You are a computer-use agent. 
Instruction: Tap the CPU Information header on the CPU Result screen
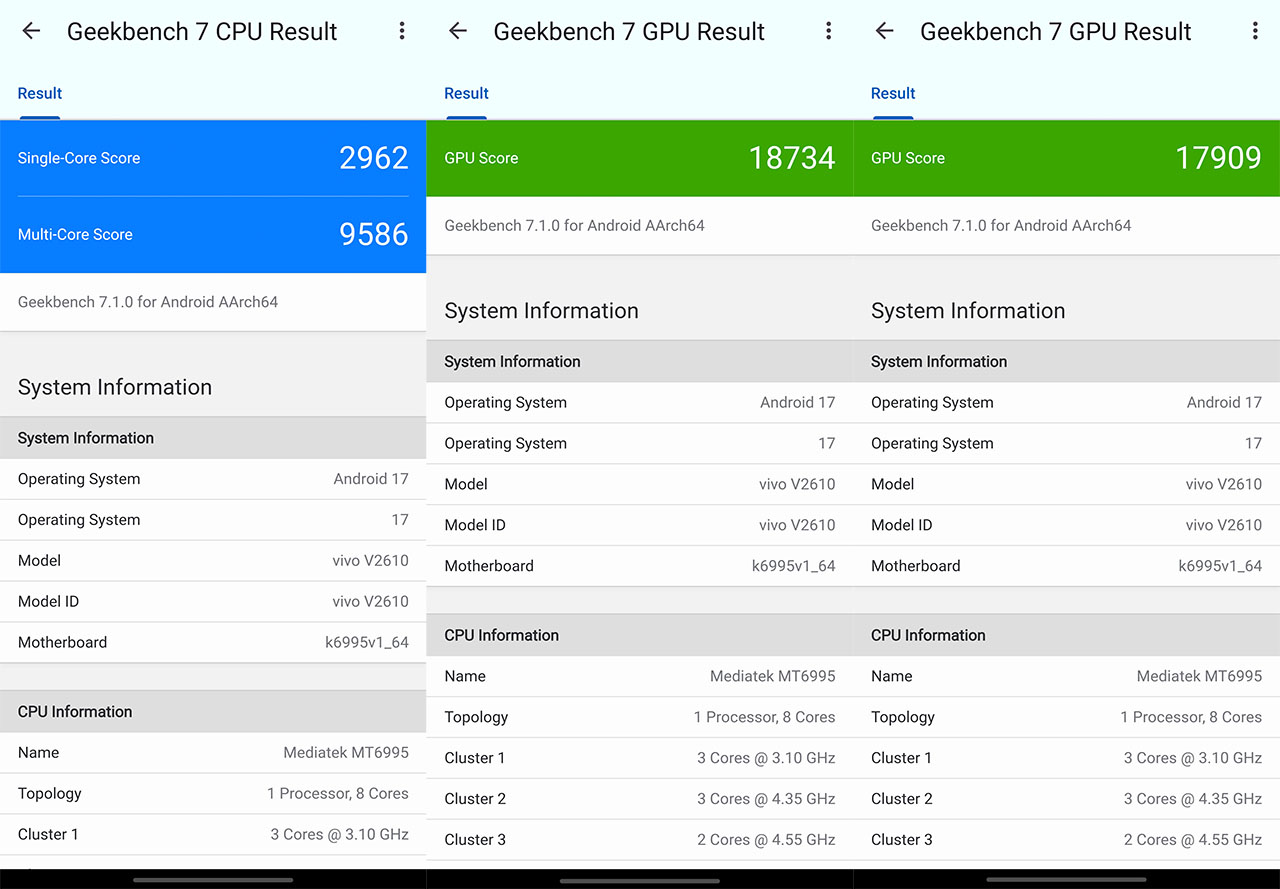coord(213,712)
